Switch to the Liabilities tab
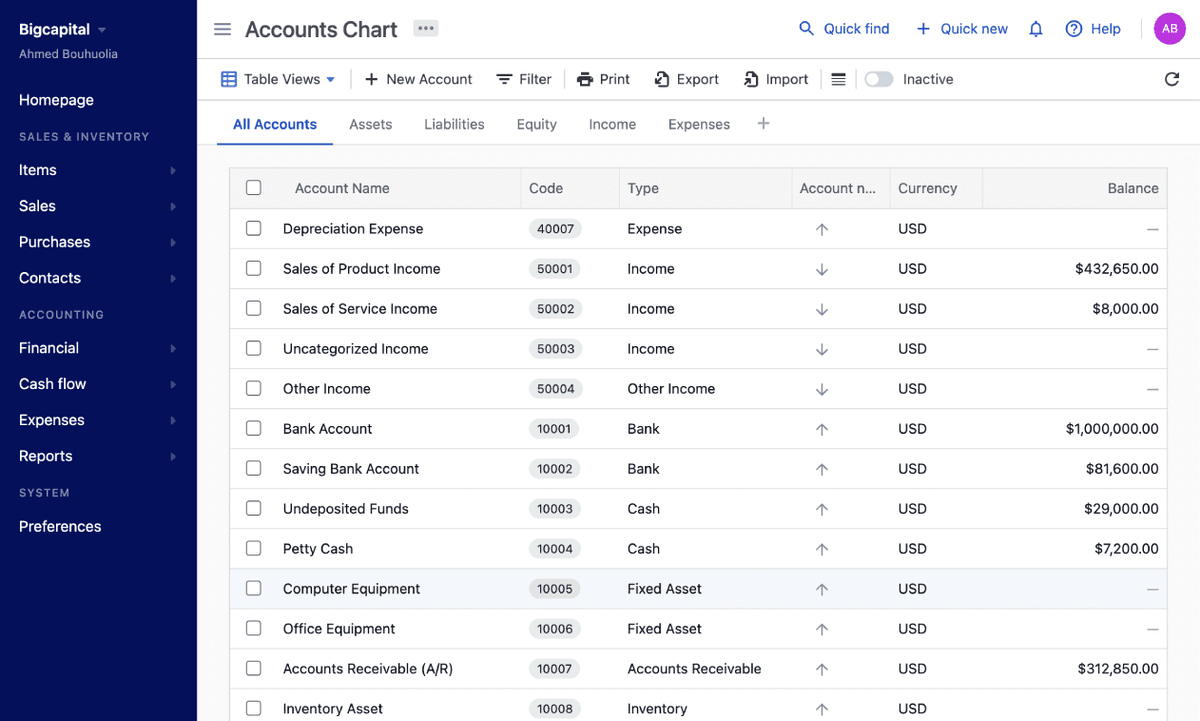This screenshot has height=721, width=1200. click(x=454, y=124)
